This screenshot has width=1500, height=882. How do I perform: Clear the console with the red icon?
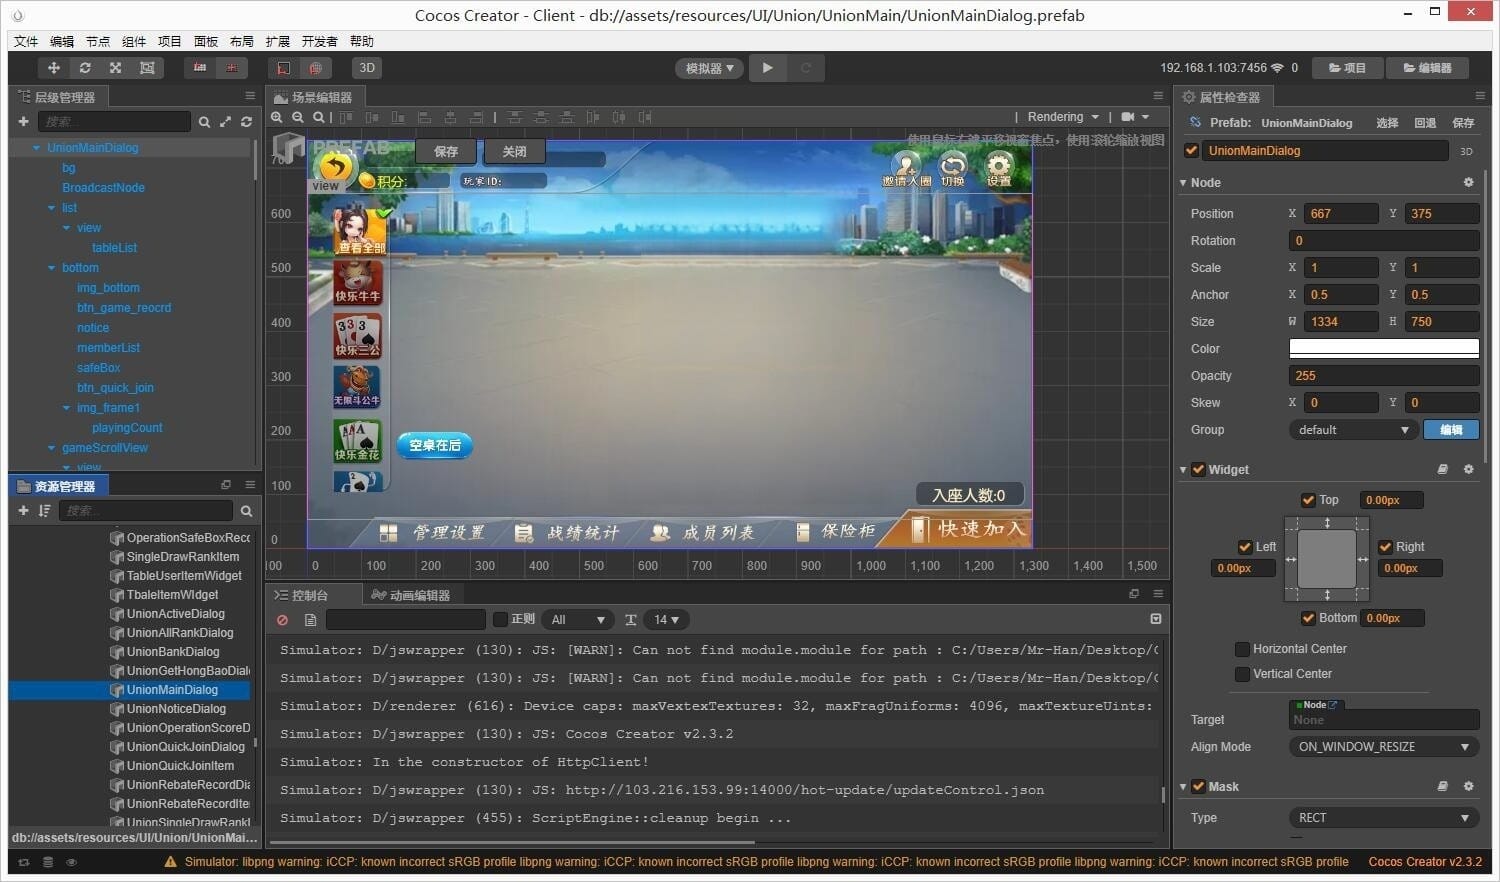pyautogui.click(x=283, y=620)
